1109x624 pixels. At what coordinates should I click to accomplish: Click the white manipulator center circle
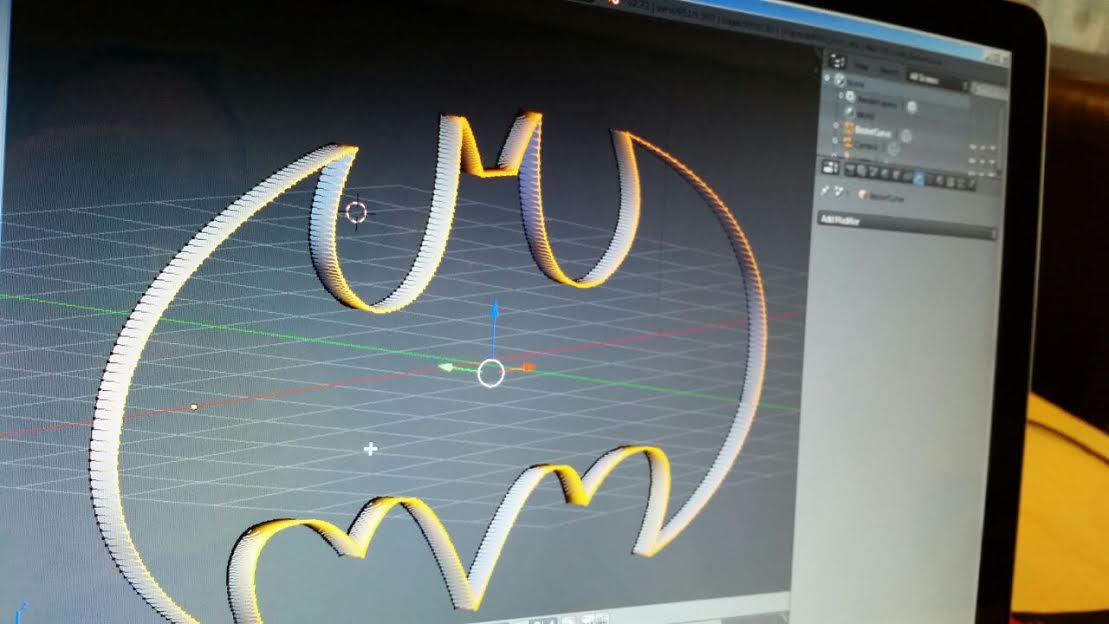coord(491,373)
